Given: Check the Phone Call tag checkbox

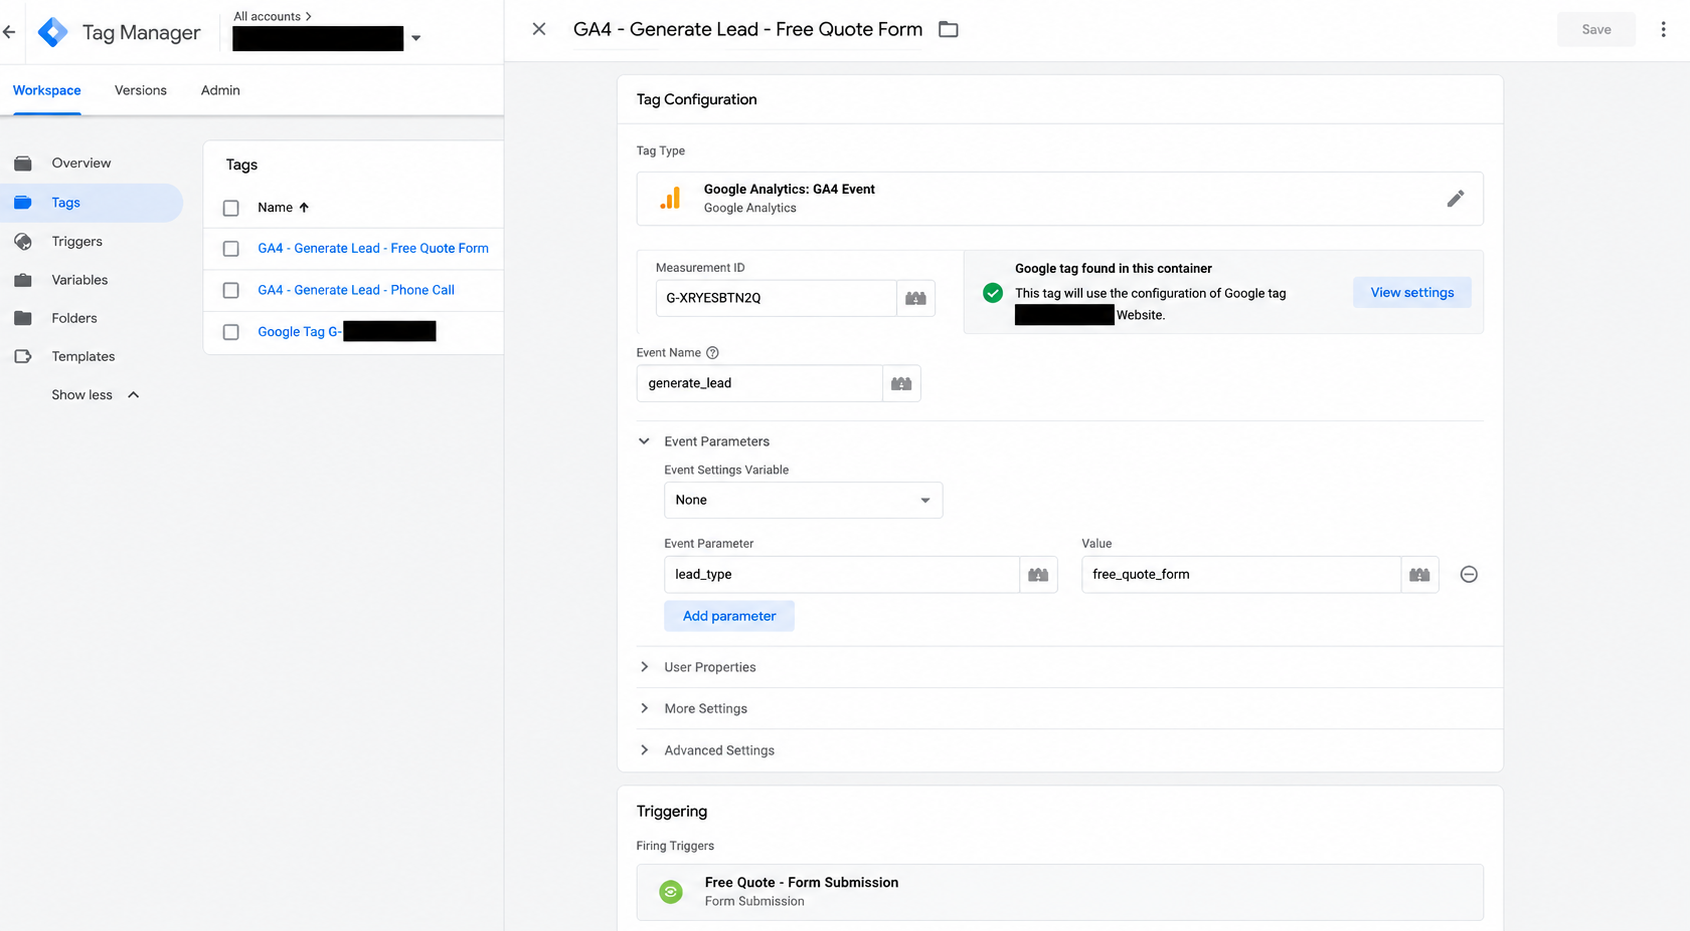Looking at the screenshot, I should tap(231, 290).
